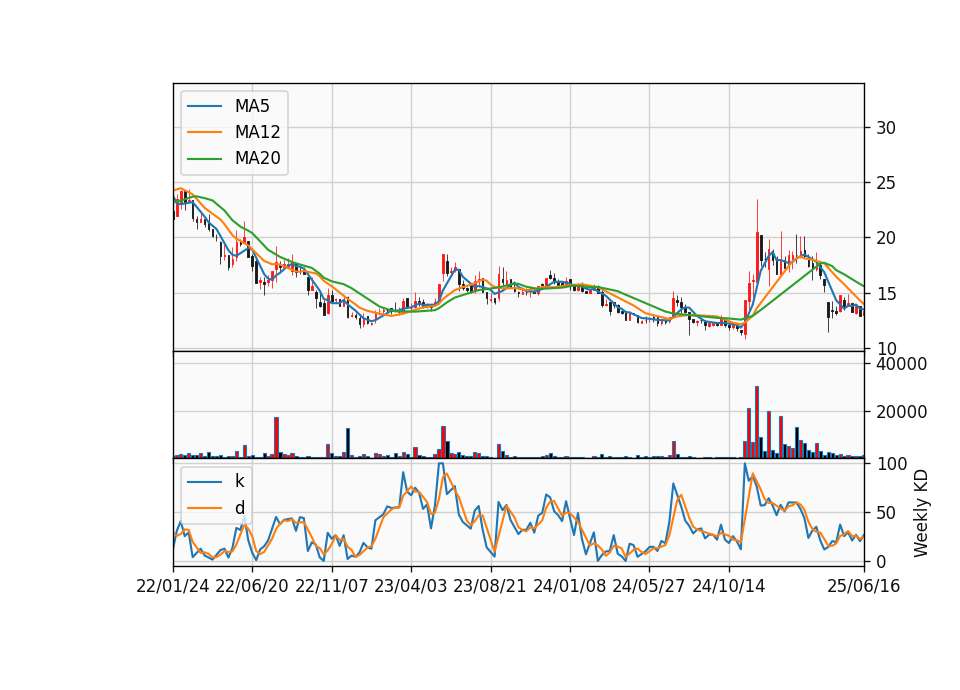The width and height of the screenshot is (960, 690).
Task: Click the k legend label in KD panel
Action: coord(239,481)
